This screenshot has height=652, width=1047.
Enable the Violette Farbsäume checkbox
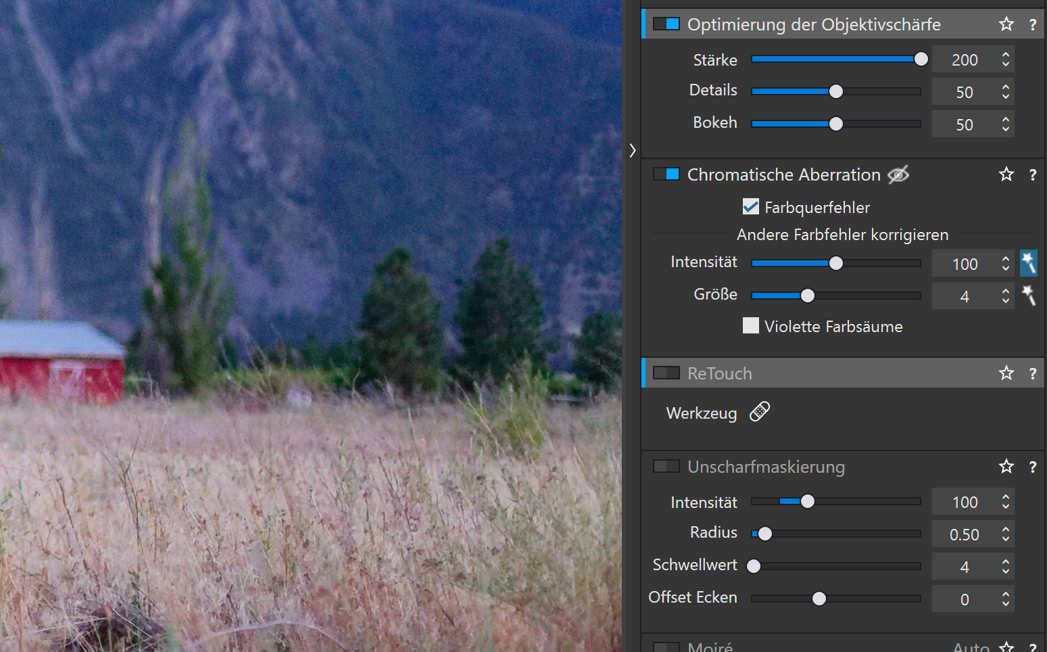click(751, 326)
